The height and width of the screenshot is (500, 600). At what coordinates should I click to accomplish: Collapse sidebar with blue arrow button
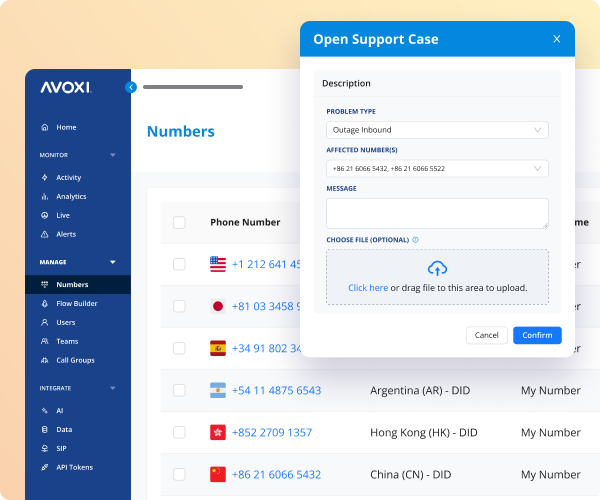click(131, 87)
